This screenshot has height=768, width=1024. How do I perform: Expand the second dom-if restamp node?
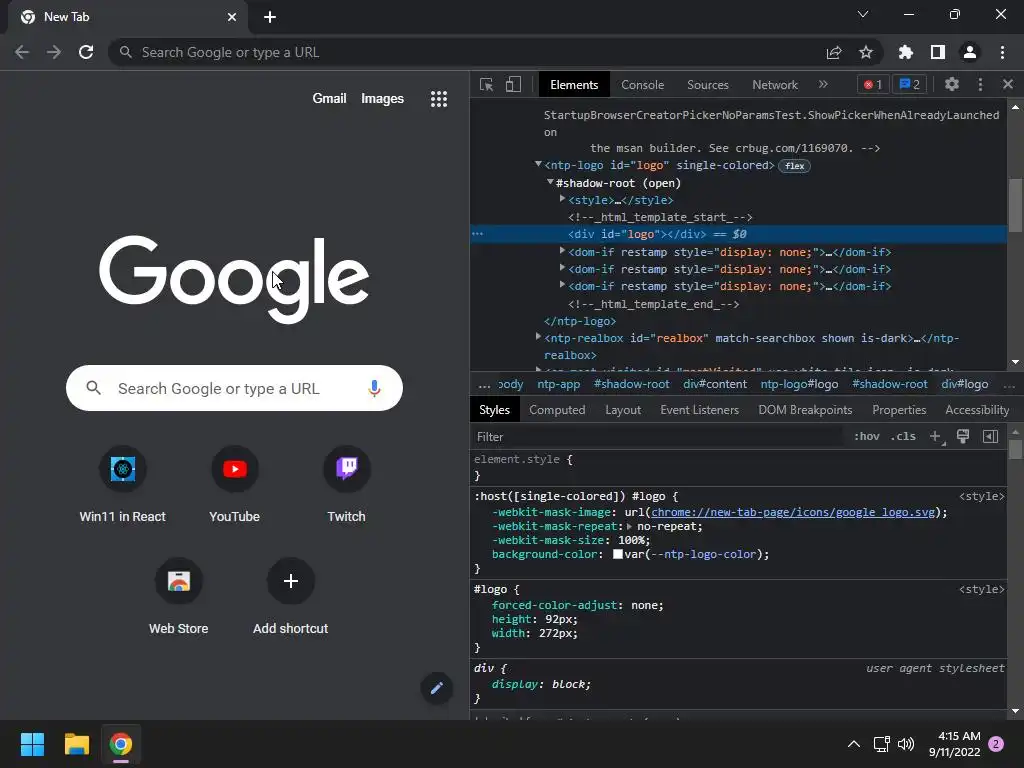[x=562, y=268]
